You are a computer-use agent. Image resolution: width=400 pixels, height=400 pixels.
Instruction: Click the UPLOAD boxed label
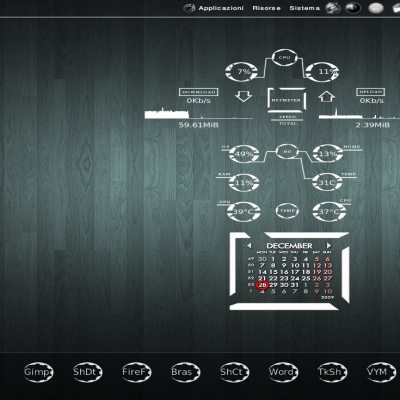click(x=371, y=92)
